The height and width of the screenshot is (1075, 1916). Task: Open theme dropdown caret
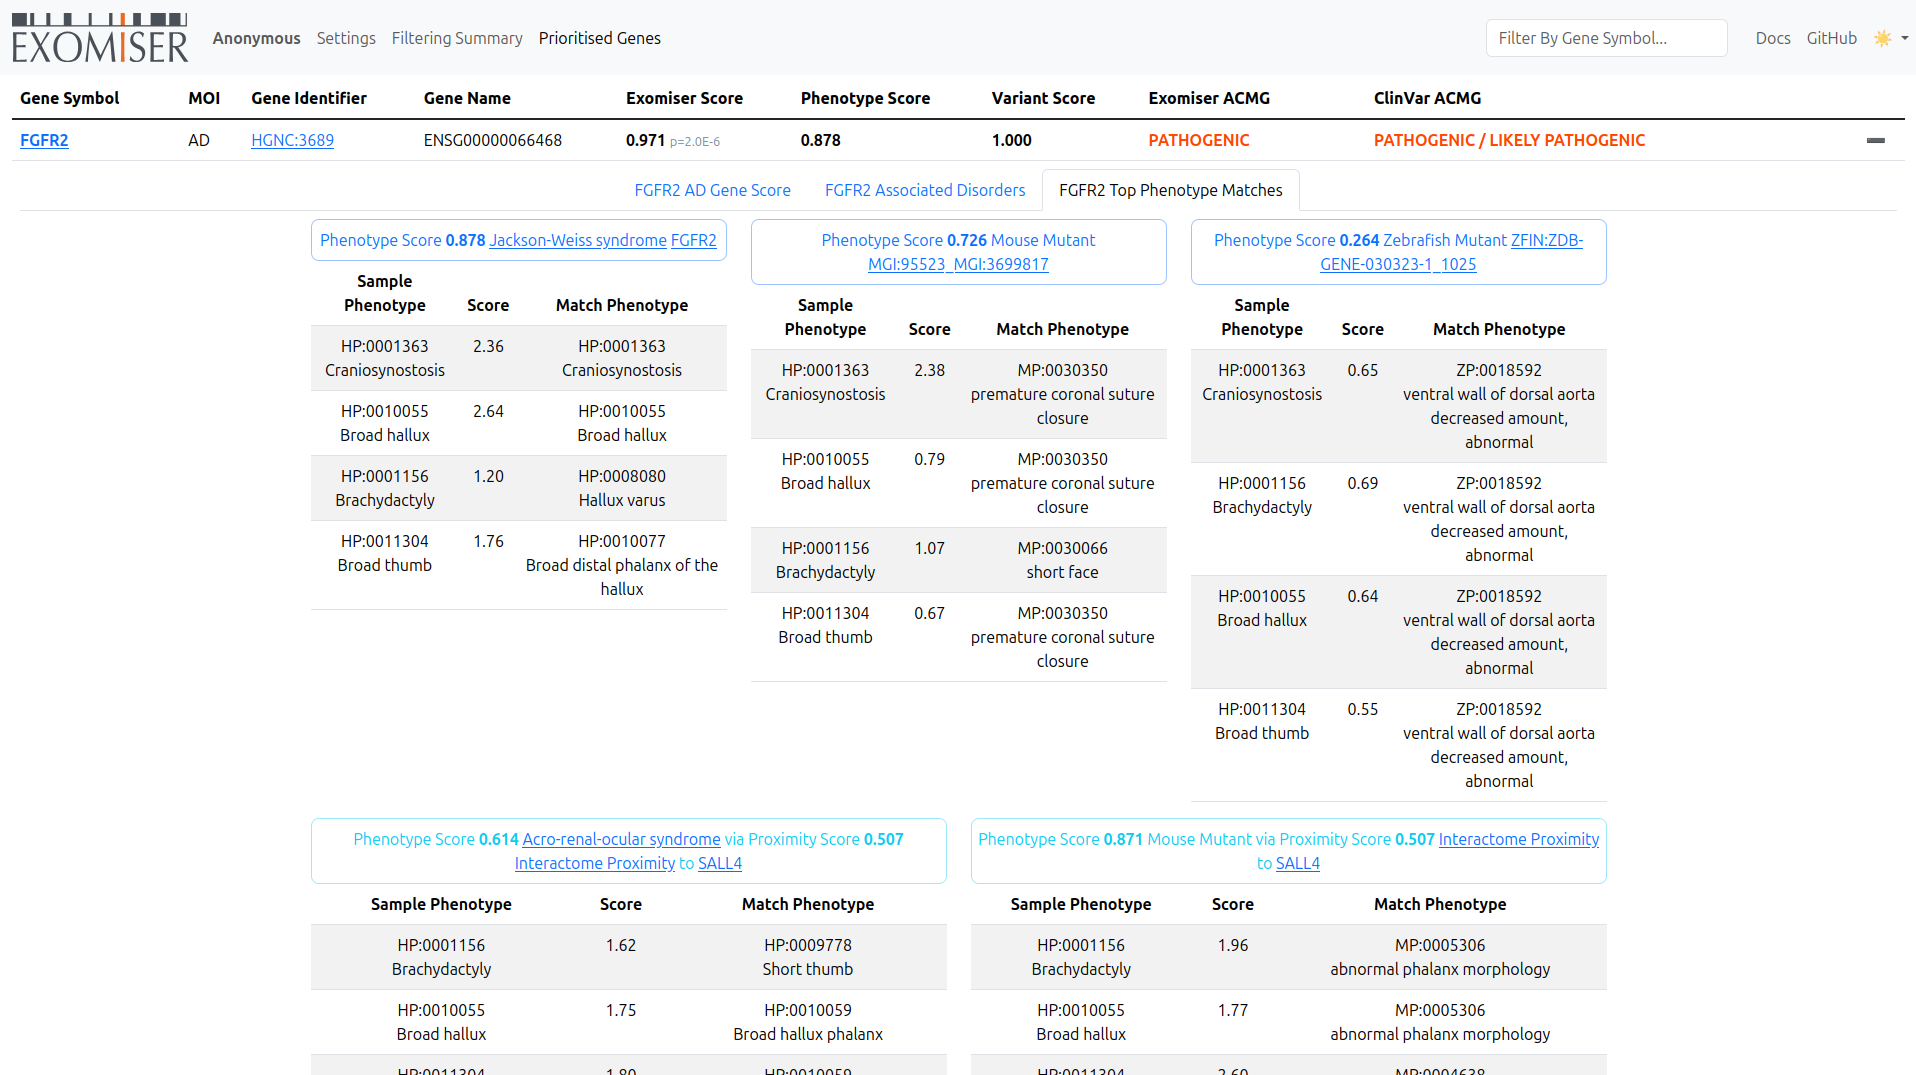point(1904,38)
